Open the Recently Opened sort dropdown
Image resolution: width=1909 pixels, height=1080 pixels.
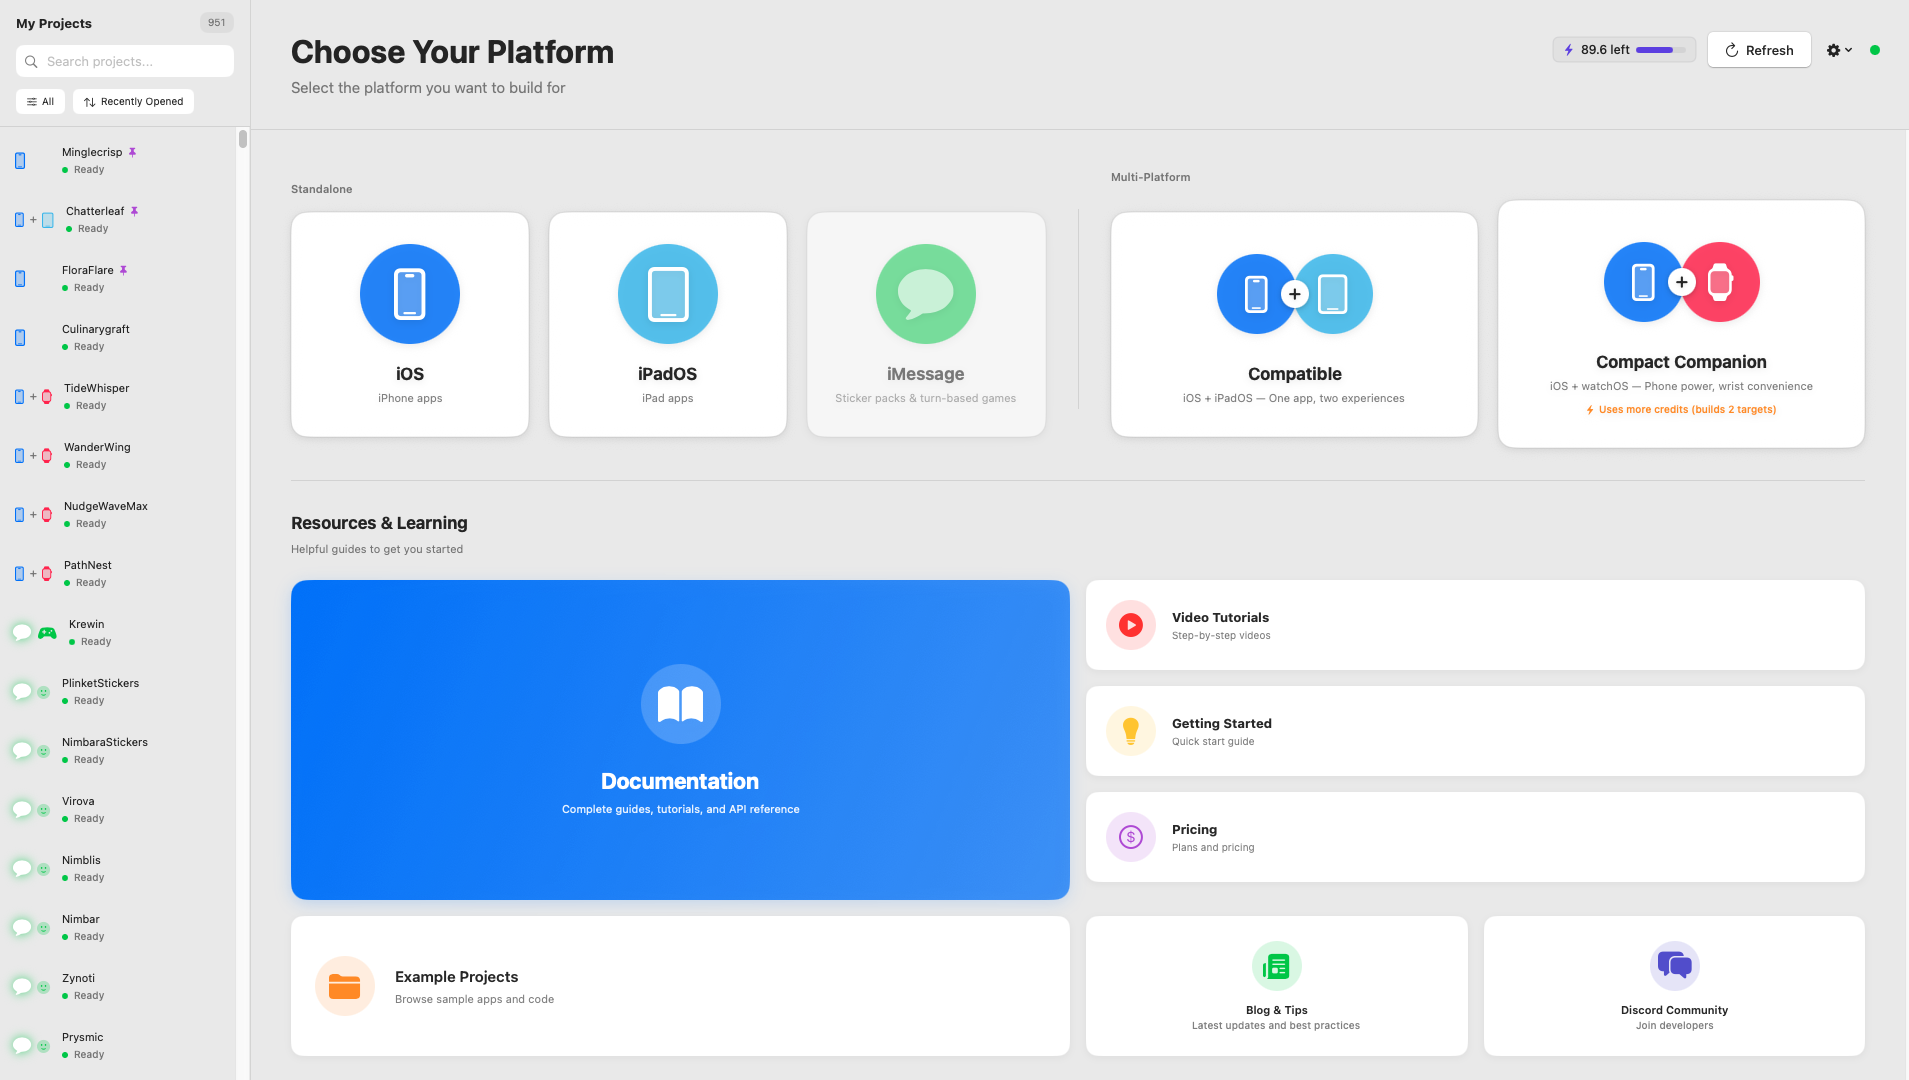click(x=133, y=101)
